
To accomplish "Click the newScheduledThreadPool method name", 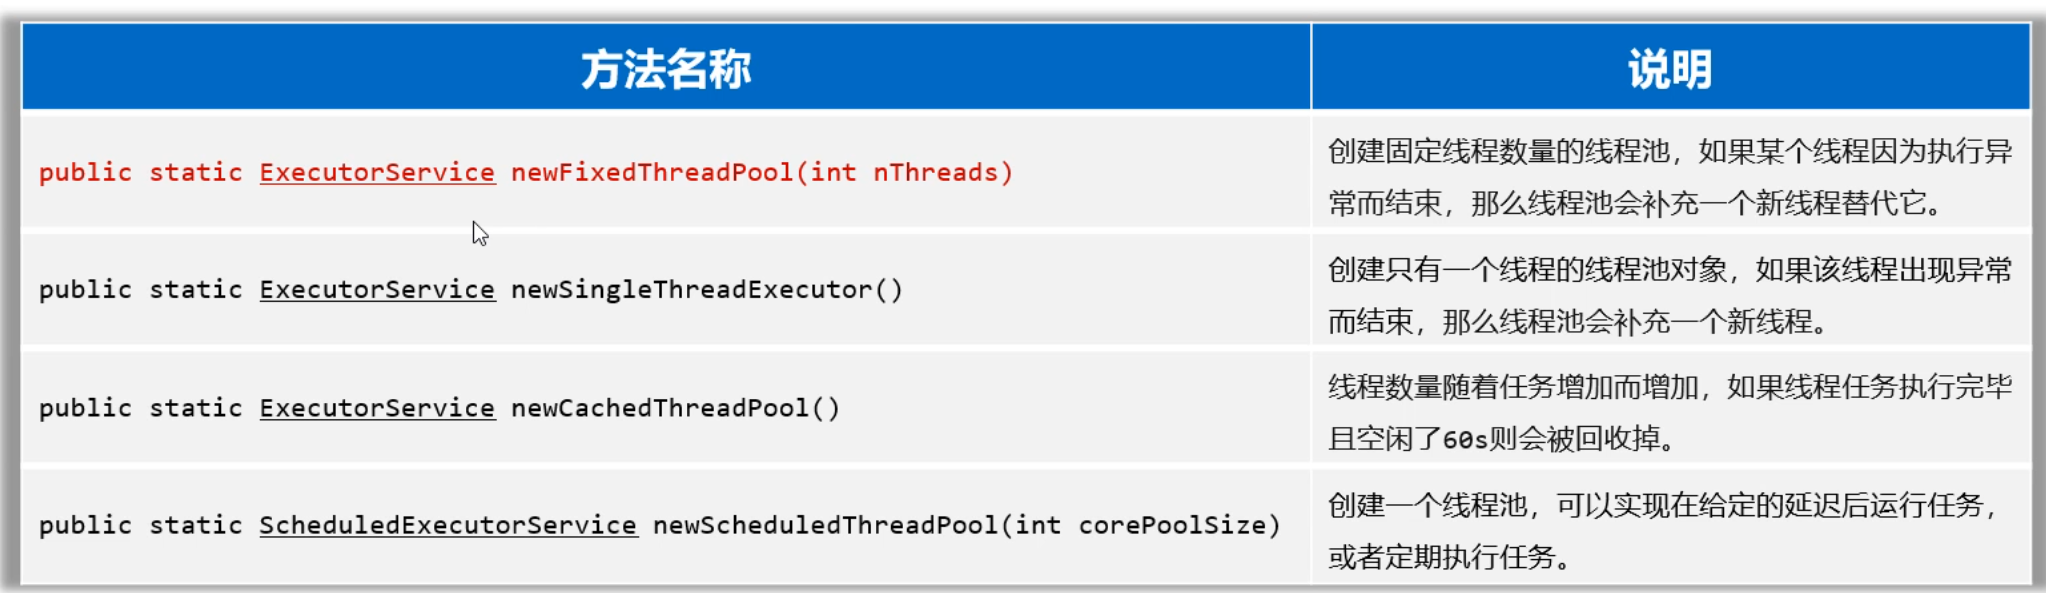I will coord(825,525).
